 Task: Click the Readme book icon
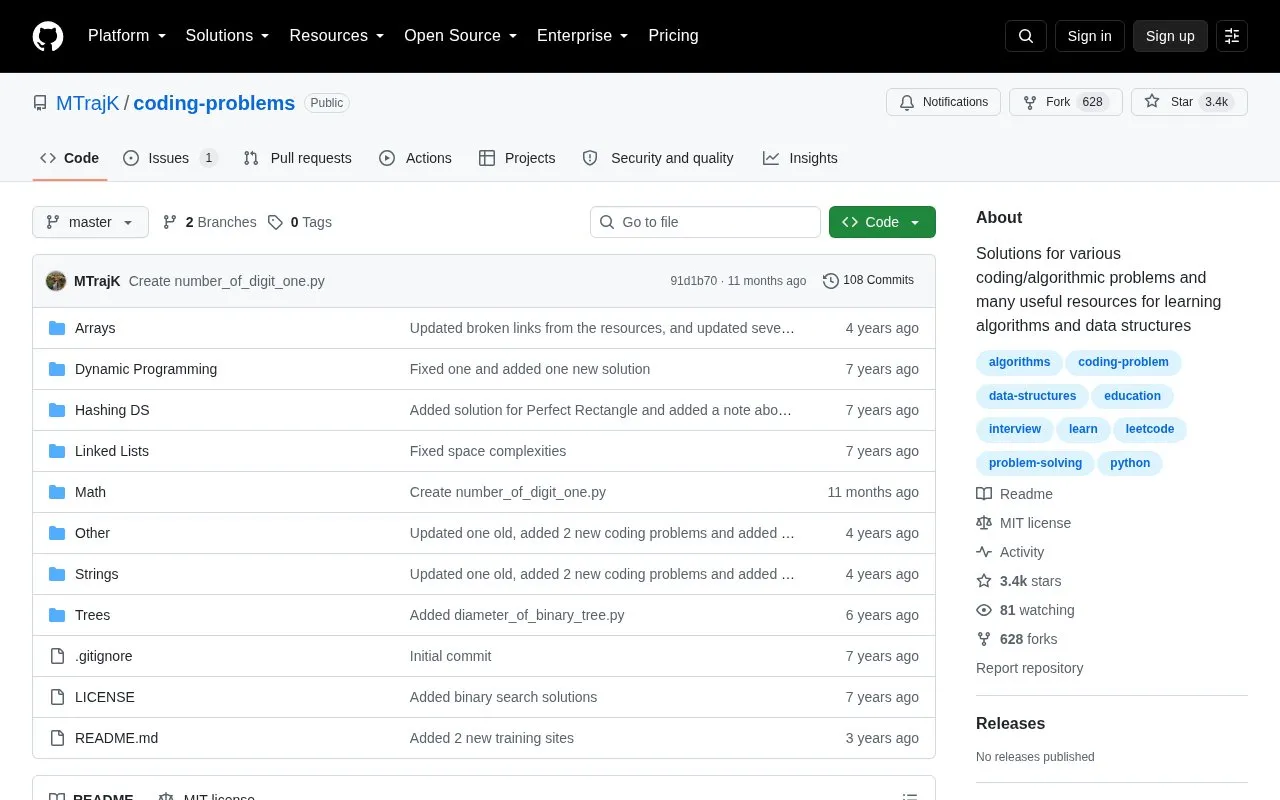pyautogui.click(x=984, y=494)
